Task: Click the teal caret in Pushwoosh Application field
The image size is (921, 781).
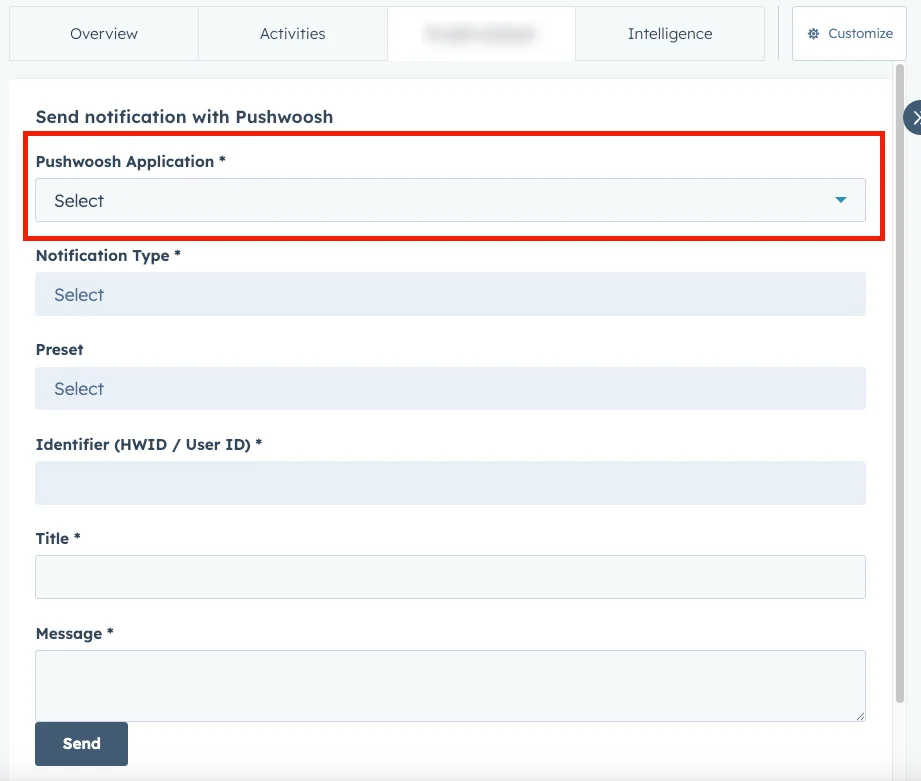Action: pos(841,200)
